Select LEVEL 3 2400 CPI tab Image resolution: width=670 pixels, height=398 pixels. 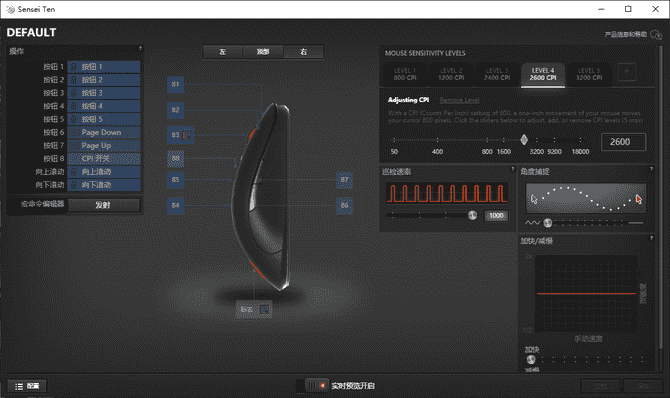coord(497,74)
